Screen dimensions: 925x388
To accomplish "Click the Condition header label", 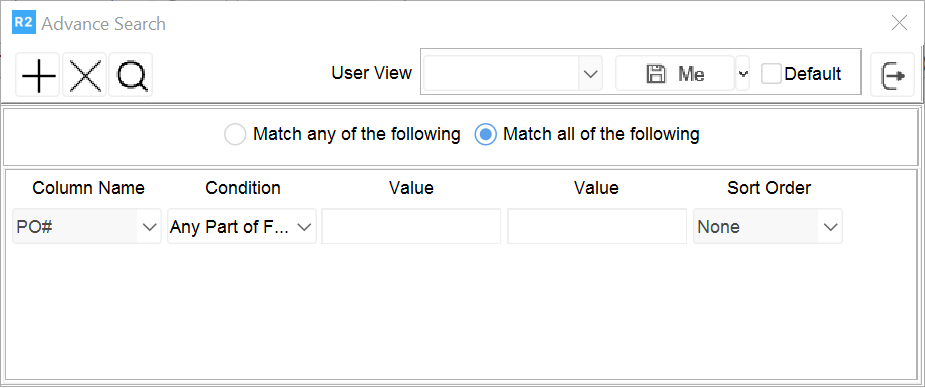I will tap(242, 188).
